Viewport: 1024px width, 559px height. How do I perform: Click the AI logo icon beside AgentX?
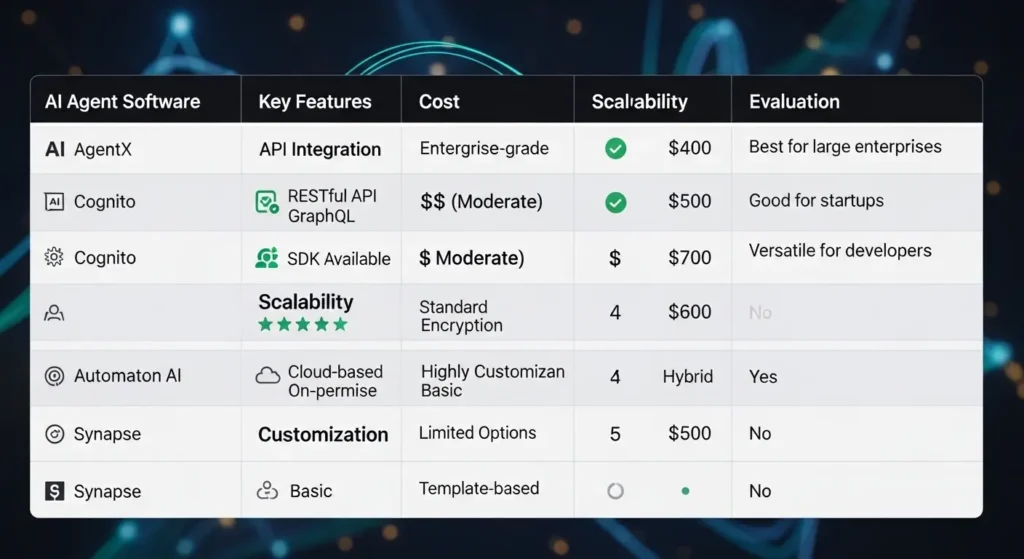click(x=55, y=150)
